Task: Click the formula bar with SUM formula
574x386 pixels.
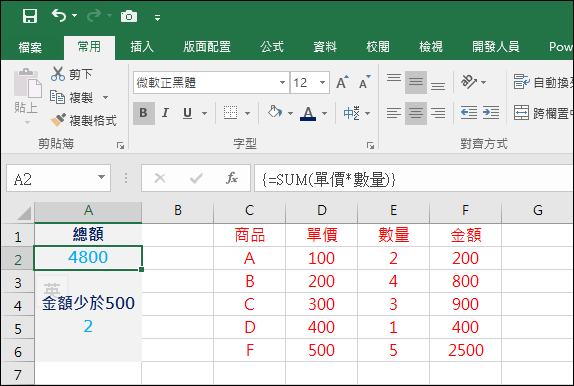Action: click(x=414, y=179)
